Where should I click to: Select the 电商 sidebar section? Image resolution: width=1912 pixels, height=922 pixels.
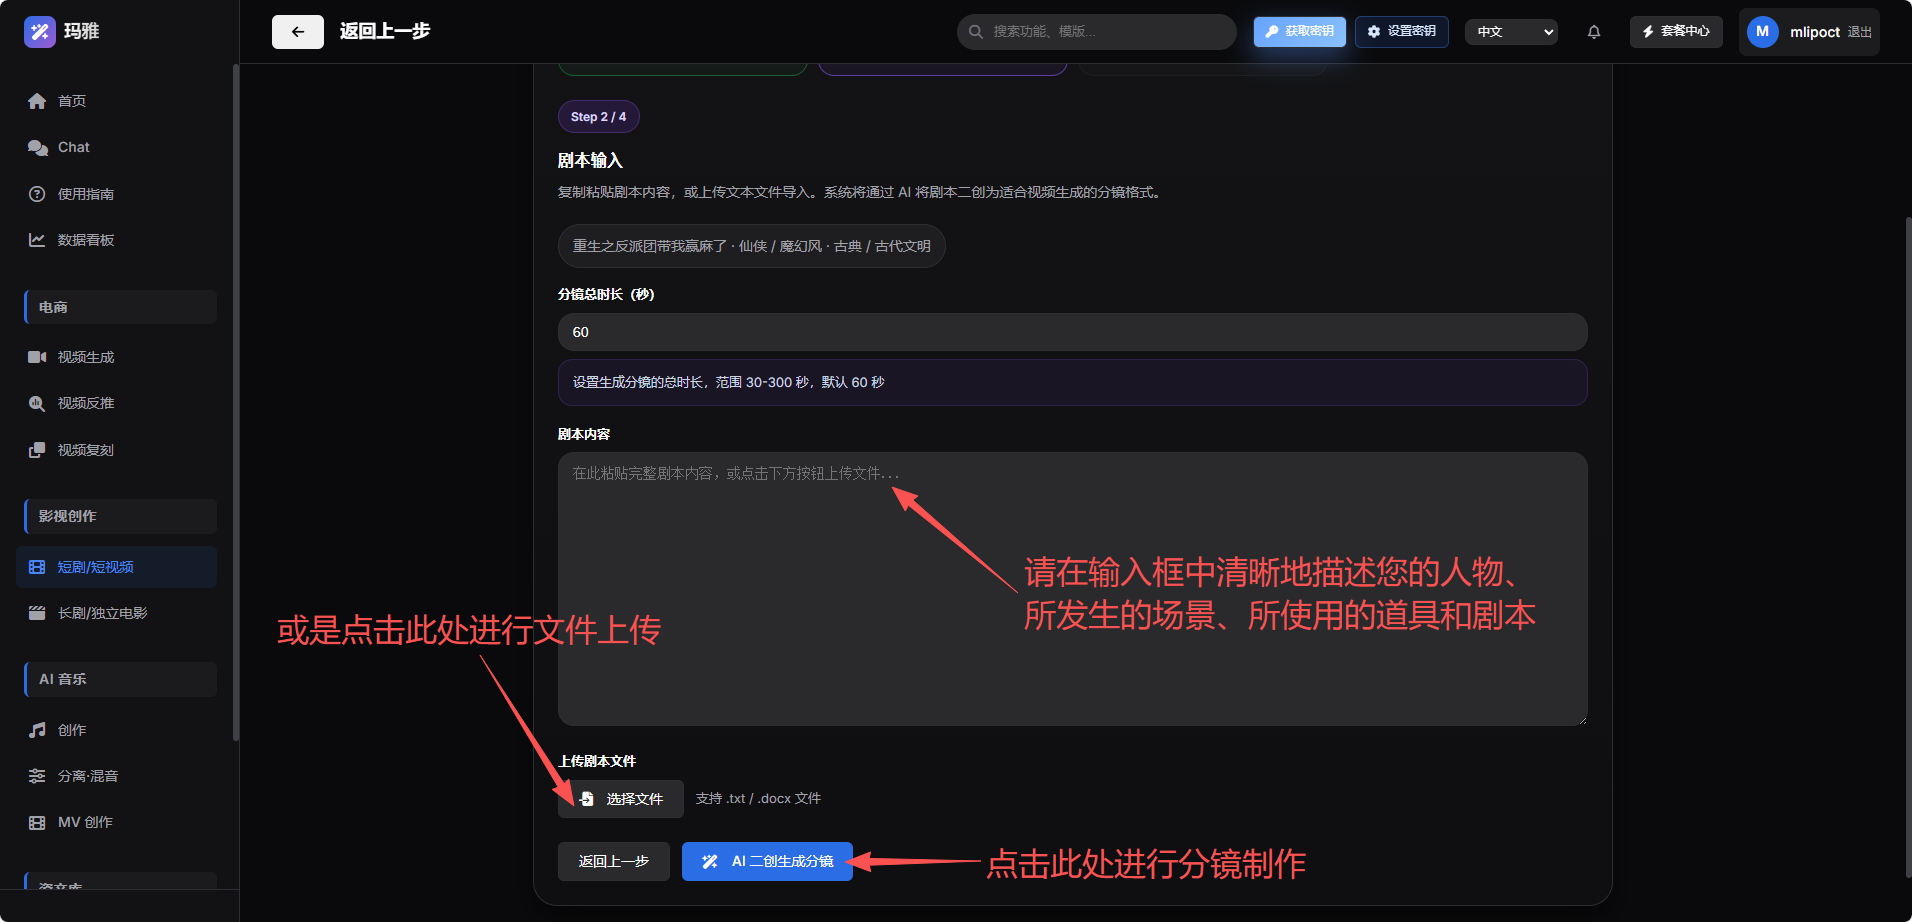(x=120, y=307)
